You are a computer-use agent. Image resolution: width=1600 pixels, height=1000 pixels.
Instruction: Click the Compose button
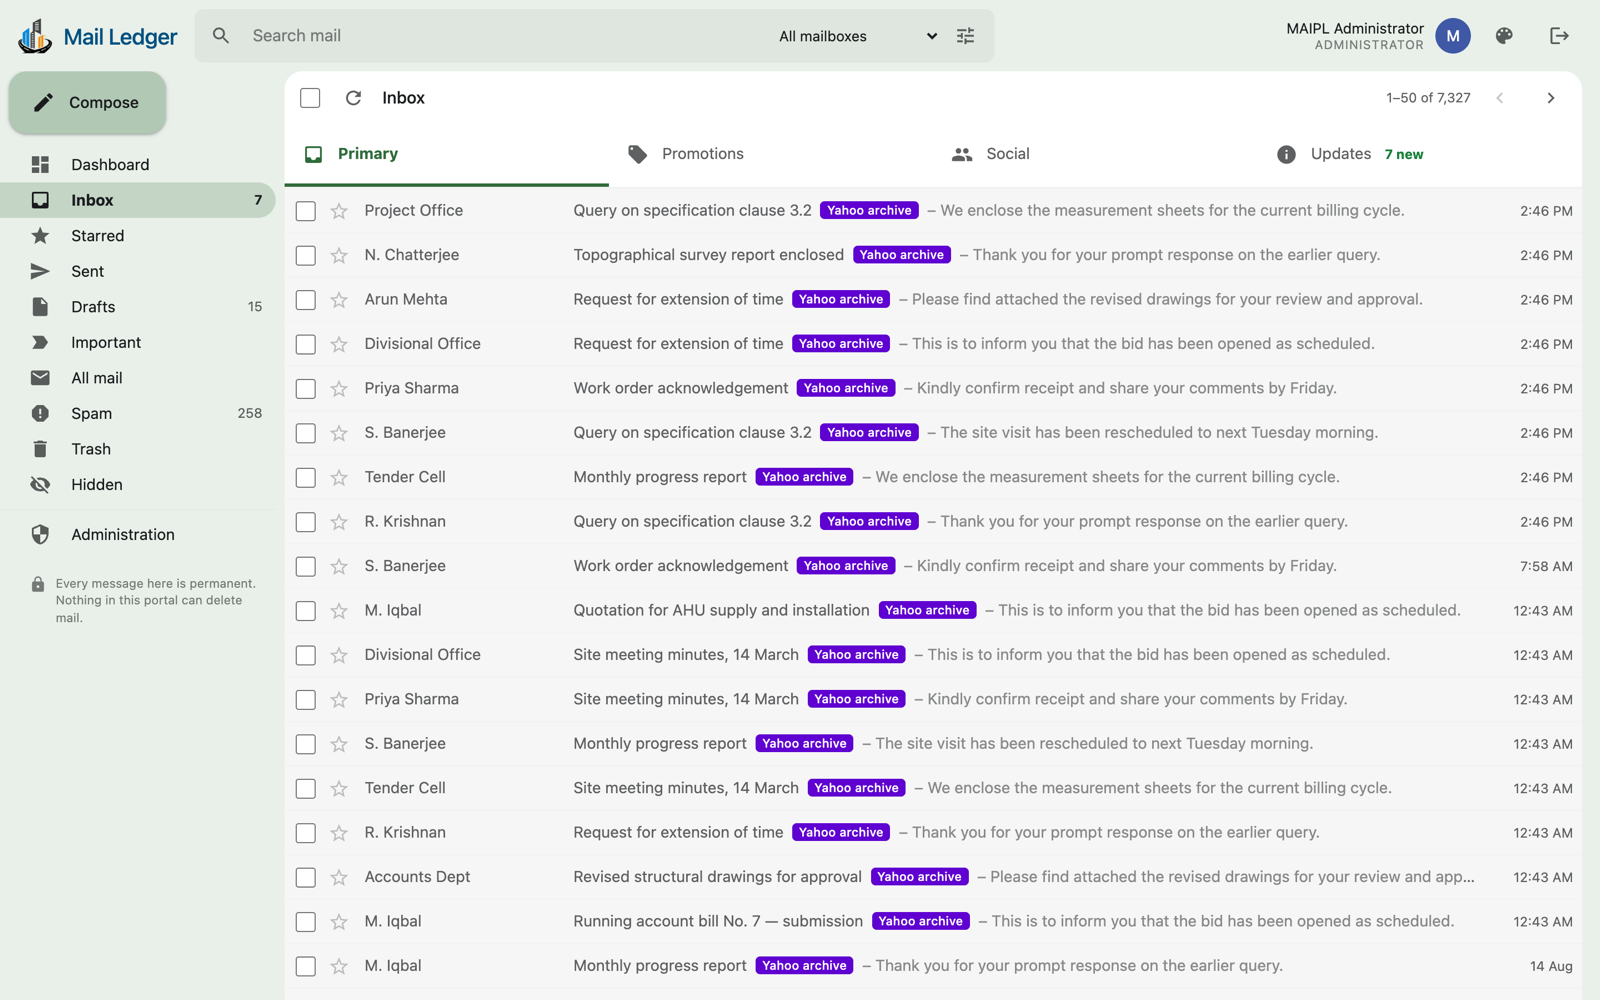coord(88,103)
